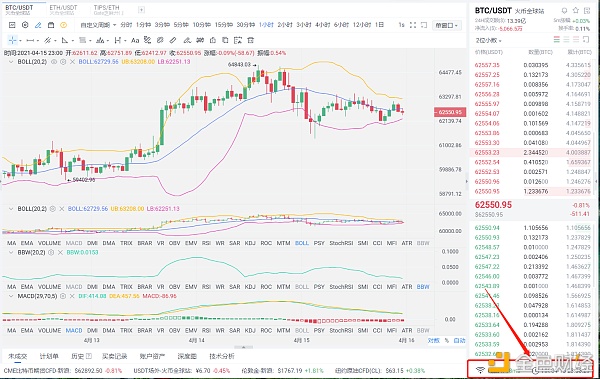Switch to TIPS/ETH chart tab
This screenshot has width=600, height=379.
pyautogui.click(x=109, y=10)
